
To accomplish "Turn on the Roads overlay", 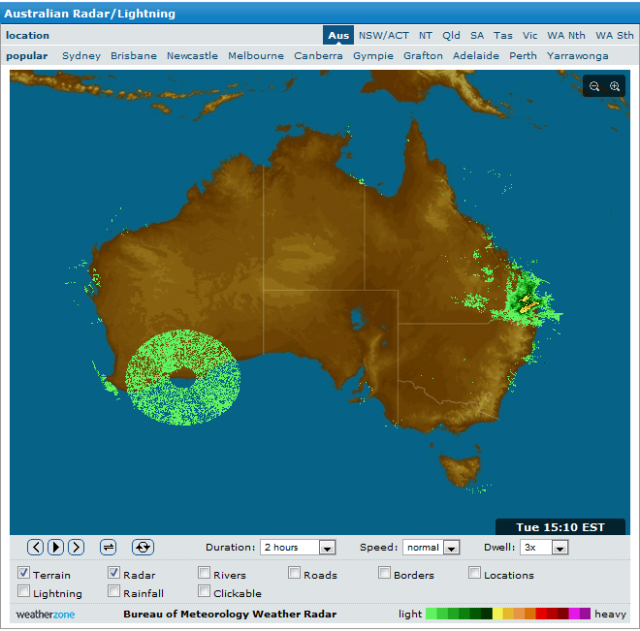I will coord(294,573).
